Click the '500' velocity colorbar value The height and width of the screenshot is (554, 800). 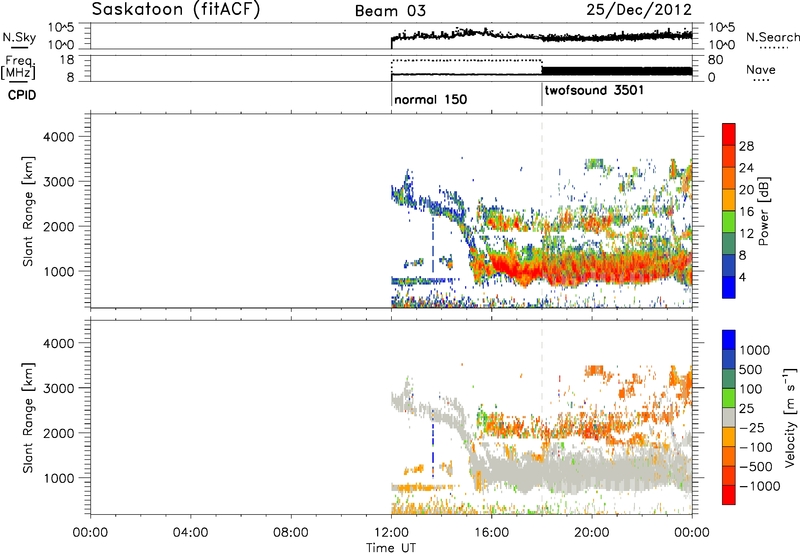click(751, 369)
